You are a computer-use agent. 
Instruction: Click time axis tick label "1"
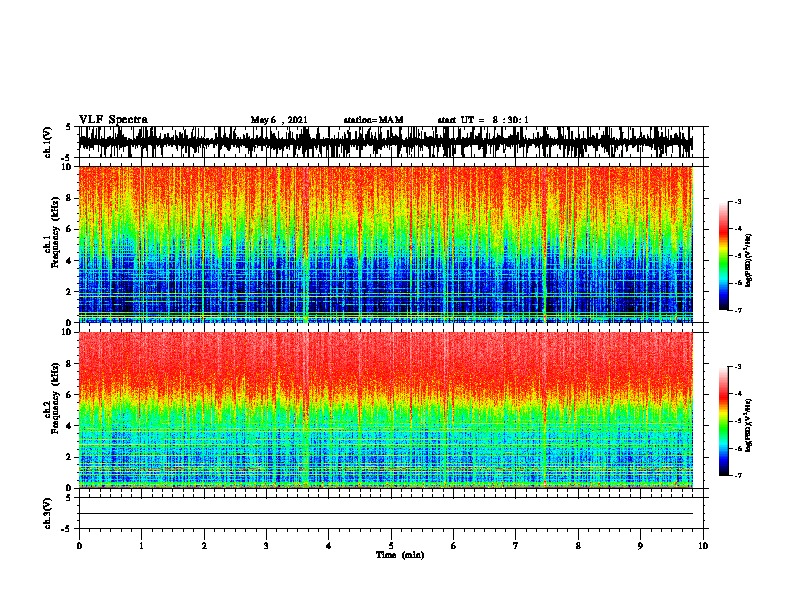pyautogui.click(x=141, y=546)
